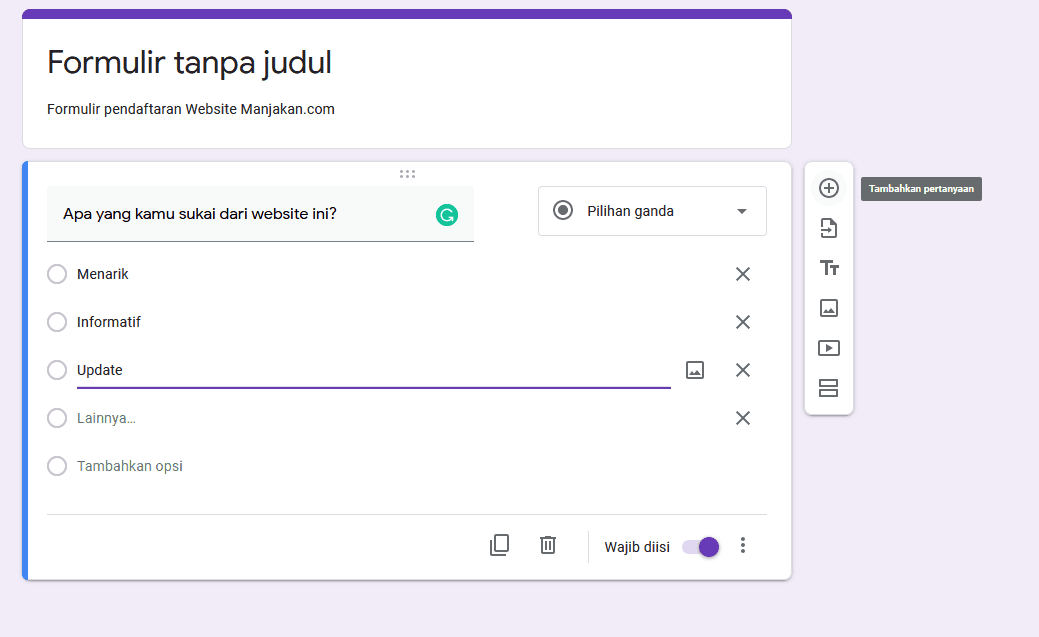Click "Tambahkan opsi" to add an option
This screenshot has height=637, width=1039.
129,465
